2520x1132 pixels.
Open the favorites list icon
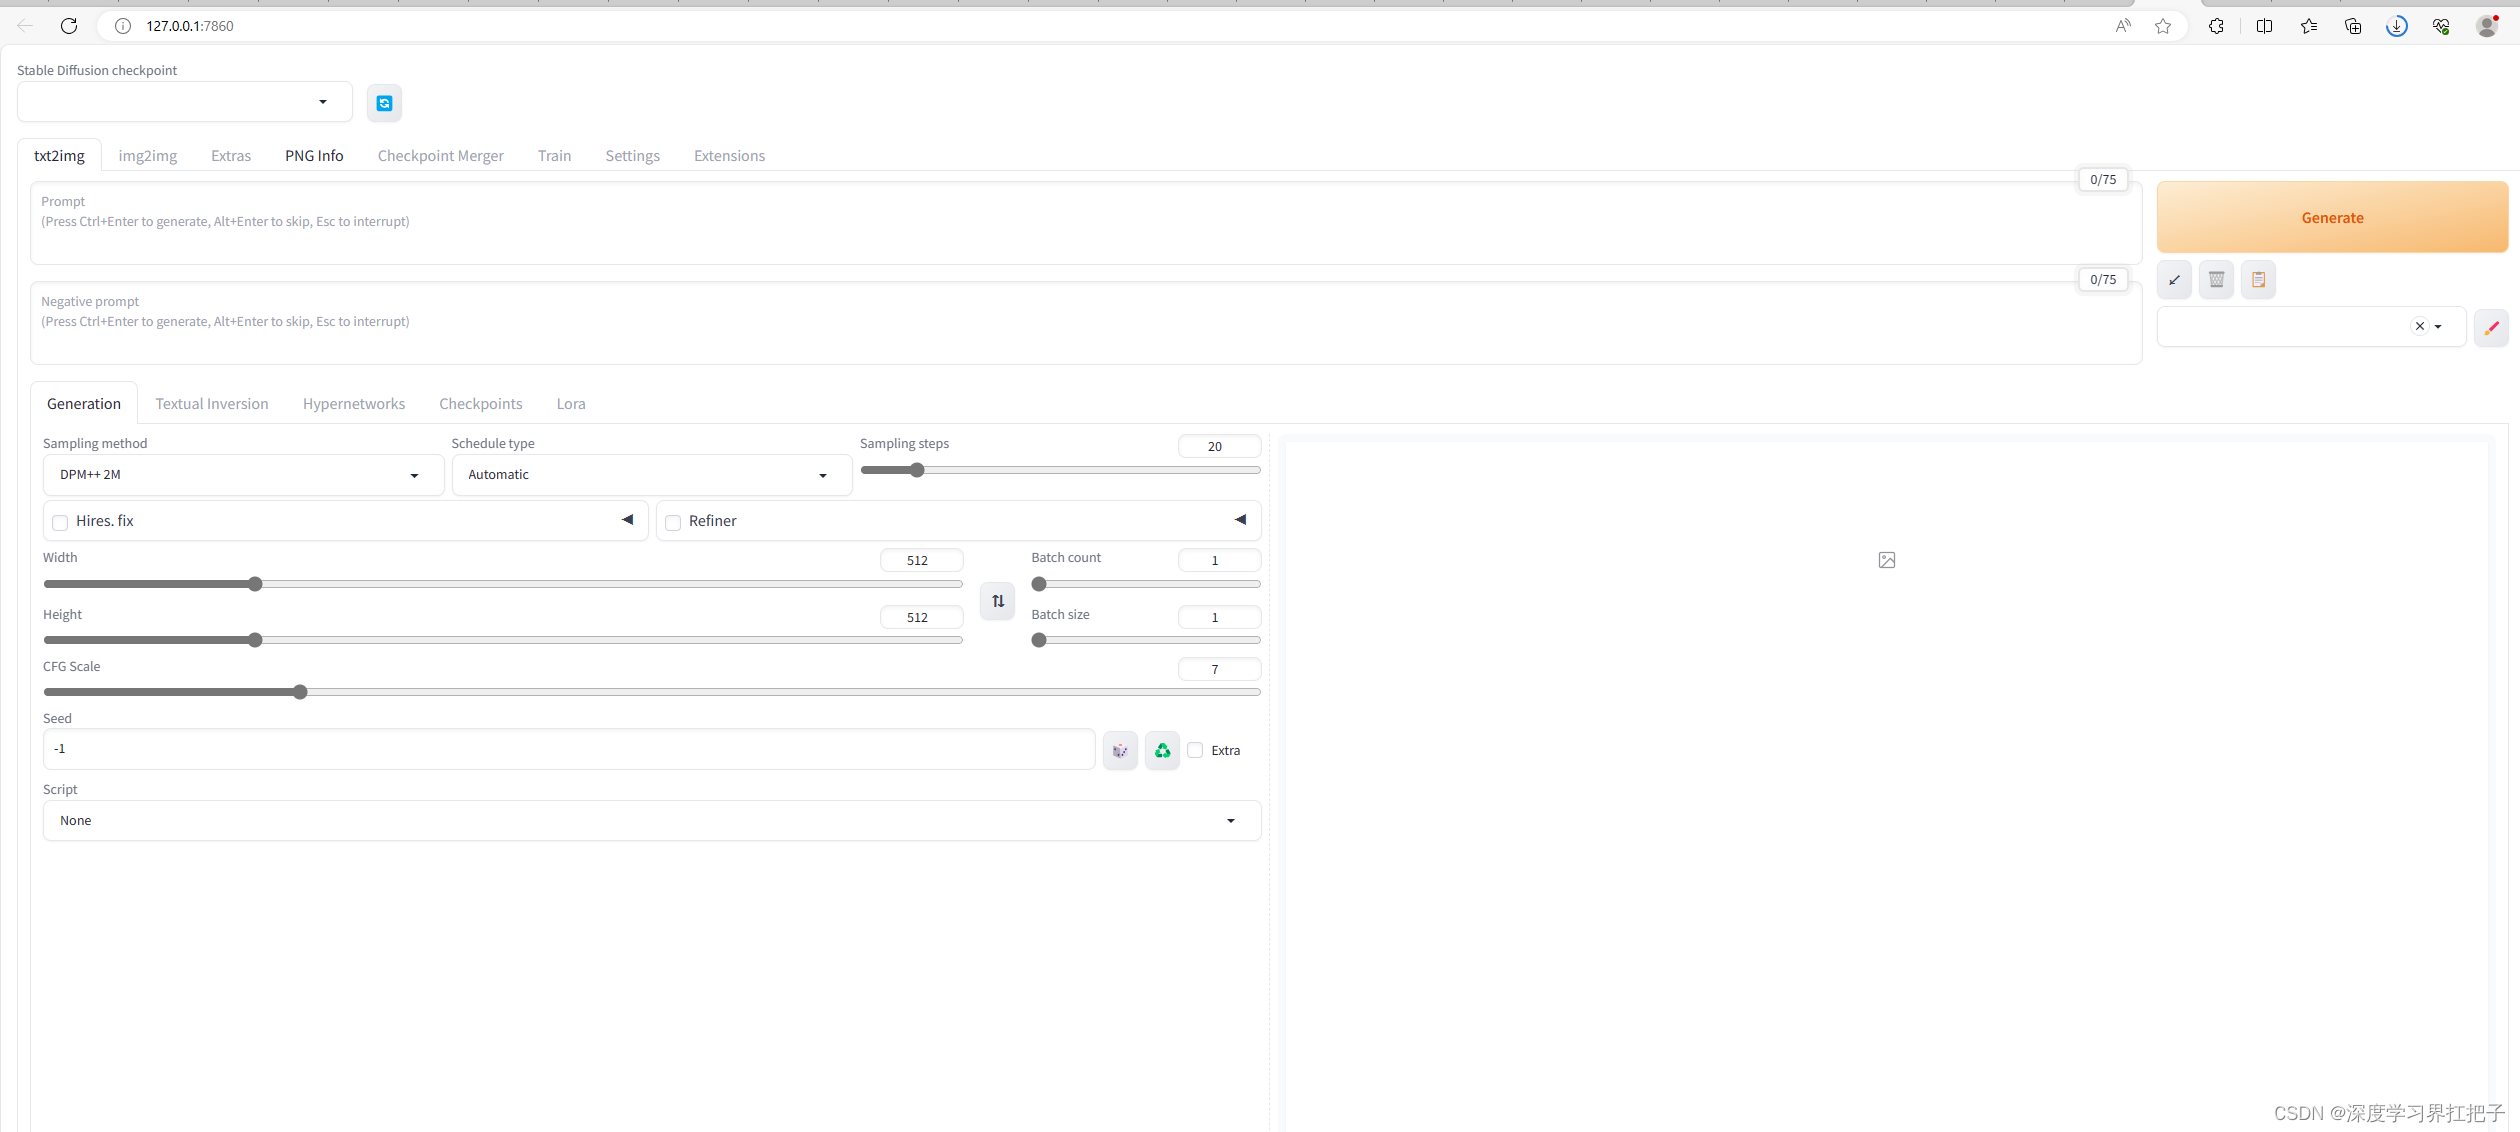pyautogui.click(x=2308, y=26)
